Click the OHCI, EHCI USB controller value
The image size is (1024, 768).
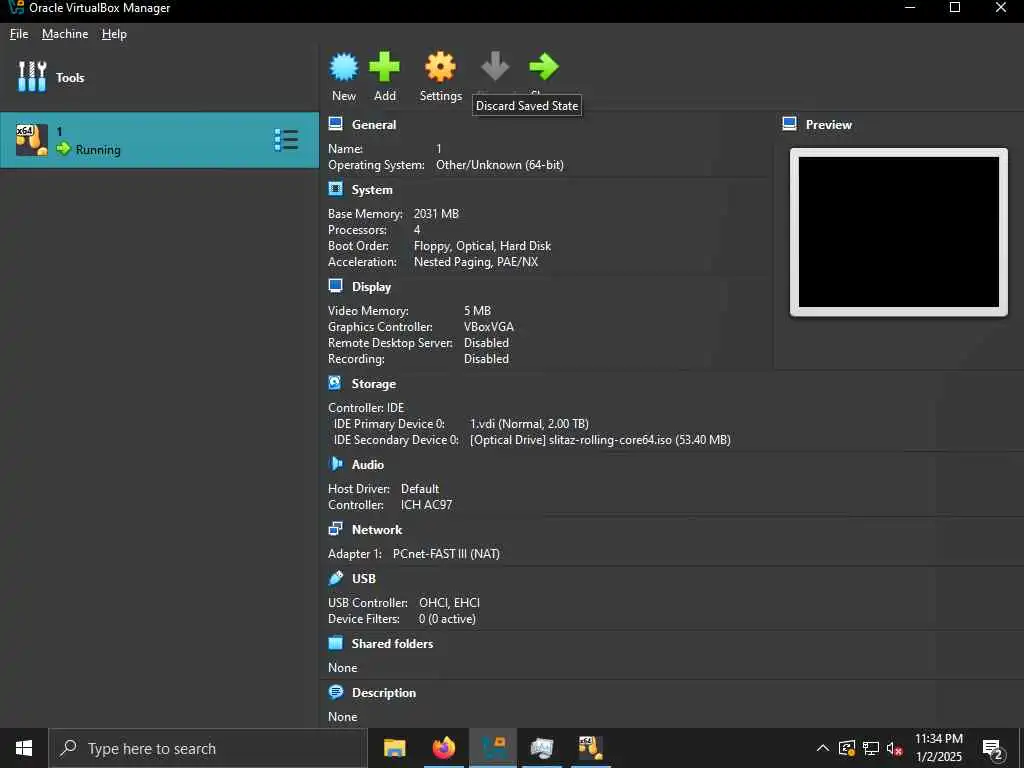pyautogui.click(x=449, y=603)
